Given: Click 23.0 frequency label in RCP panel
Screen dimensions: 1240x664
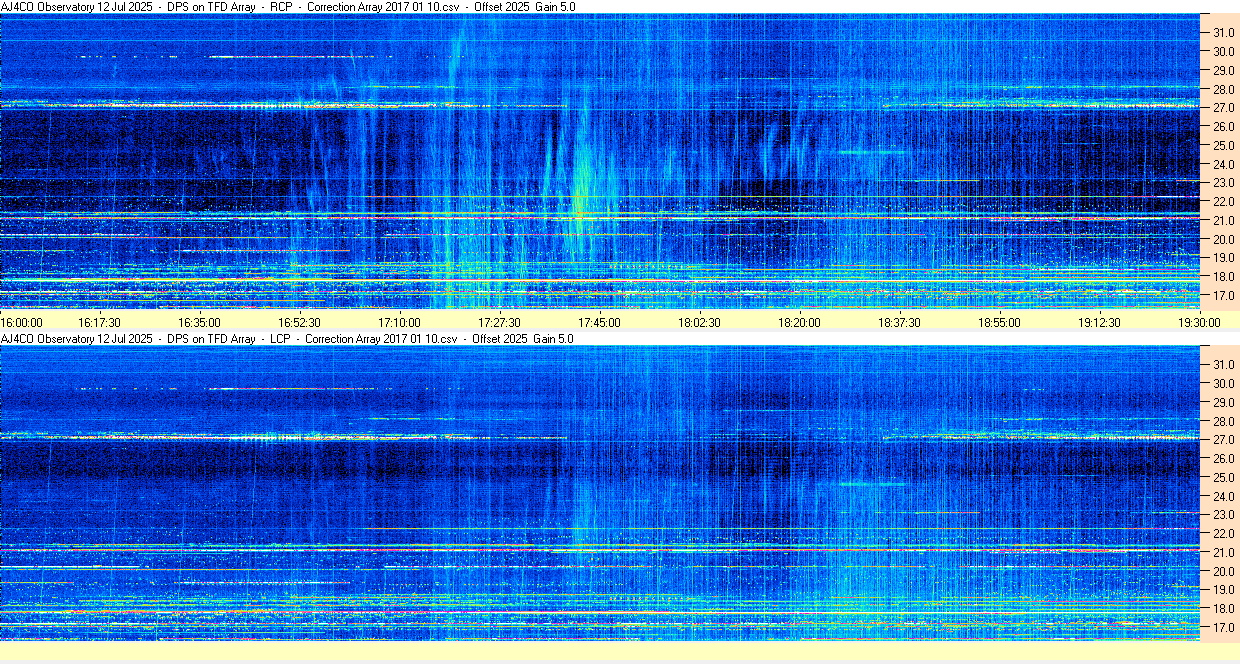Looking at the screenshot, I should 1223,184.
